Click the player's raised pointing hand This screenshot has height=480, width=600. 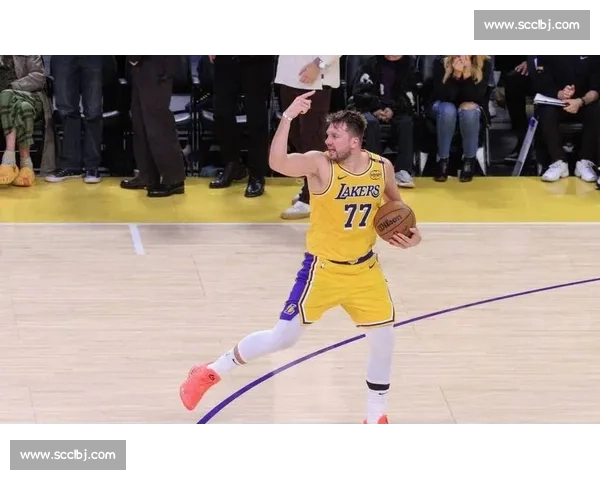tap(298, 102)
